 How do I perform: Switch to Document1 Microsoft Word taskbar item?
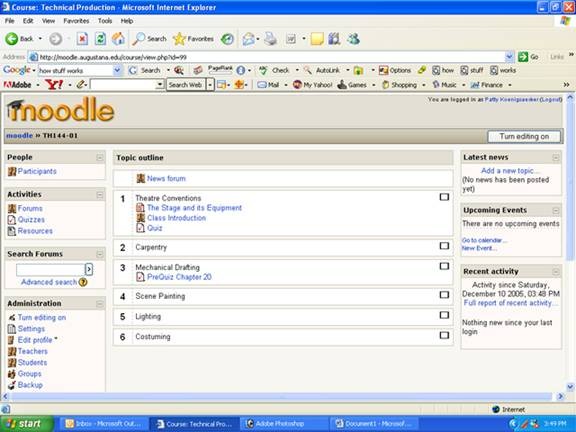(374, 424)
